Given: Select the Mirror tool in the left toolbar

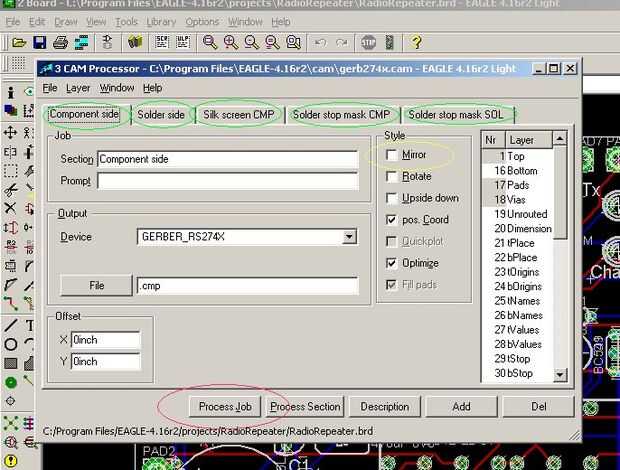Looking at the screenshot, I should [10, 152].
